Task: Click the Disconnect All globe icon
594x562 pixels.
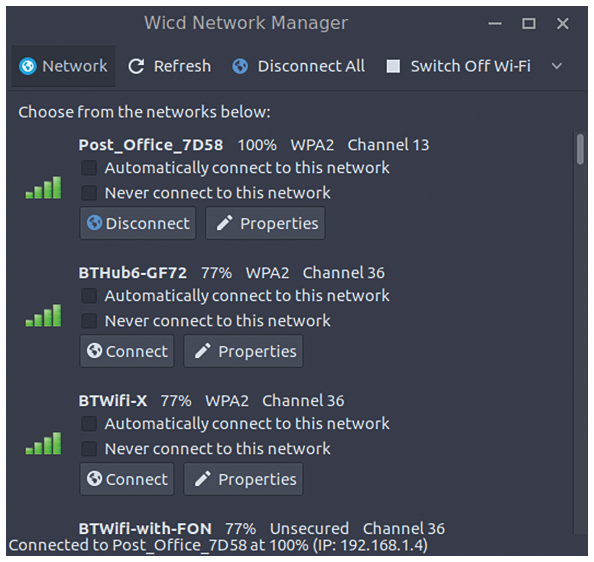Action: point(240,66)
